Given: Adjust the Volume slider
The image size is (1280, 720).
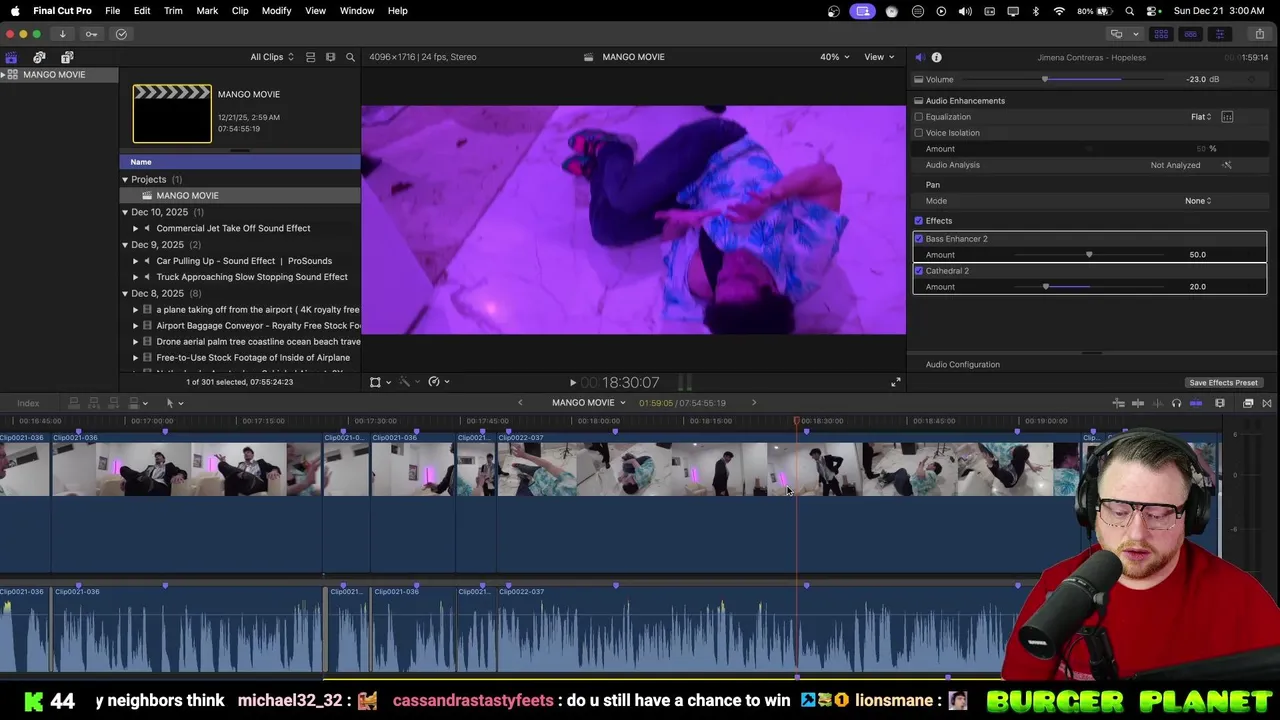Looking at the screenshot, I should coord(1045,80).
